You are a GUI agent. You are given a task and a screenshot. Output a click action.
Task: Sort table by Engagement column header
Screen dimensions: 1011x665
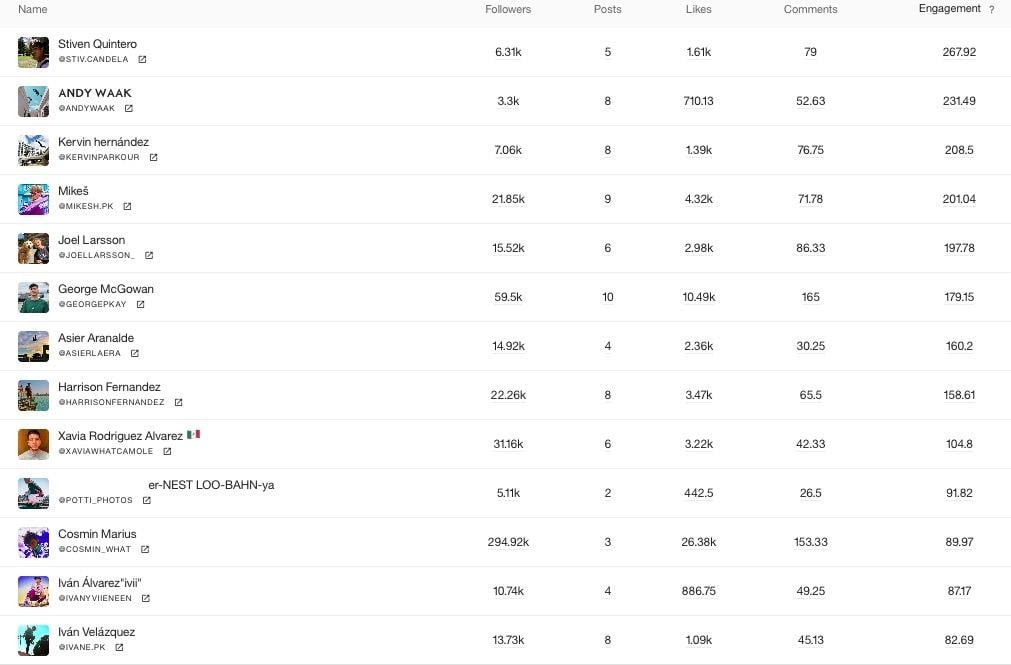(949, 9)
